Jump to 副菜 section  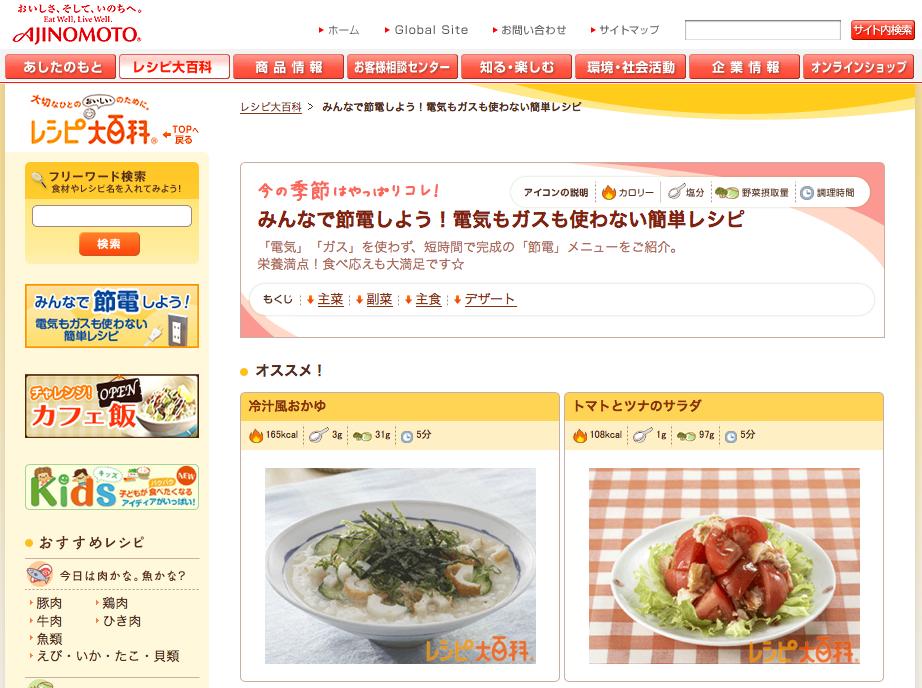click(379, 299)
